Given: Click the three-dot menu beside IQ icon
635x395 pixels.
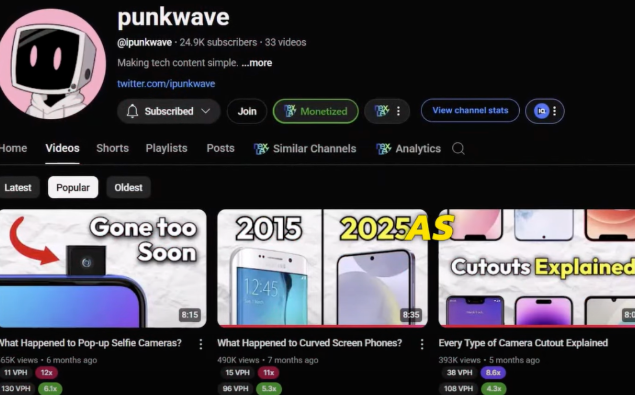Looking at the screenshot, I should click(555, 111).
